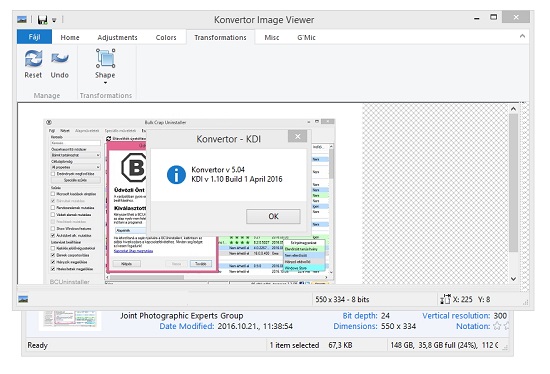Switch to the Home tab
This screenshot has height=374, width=550.
70,37
